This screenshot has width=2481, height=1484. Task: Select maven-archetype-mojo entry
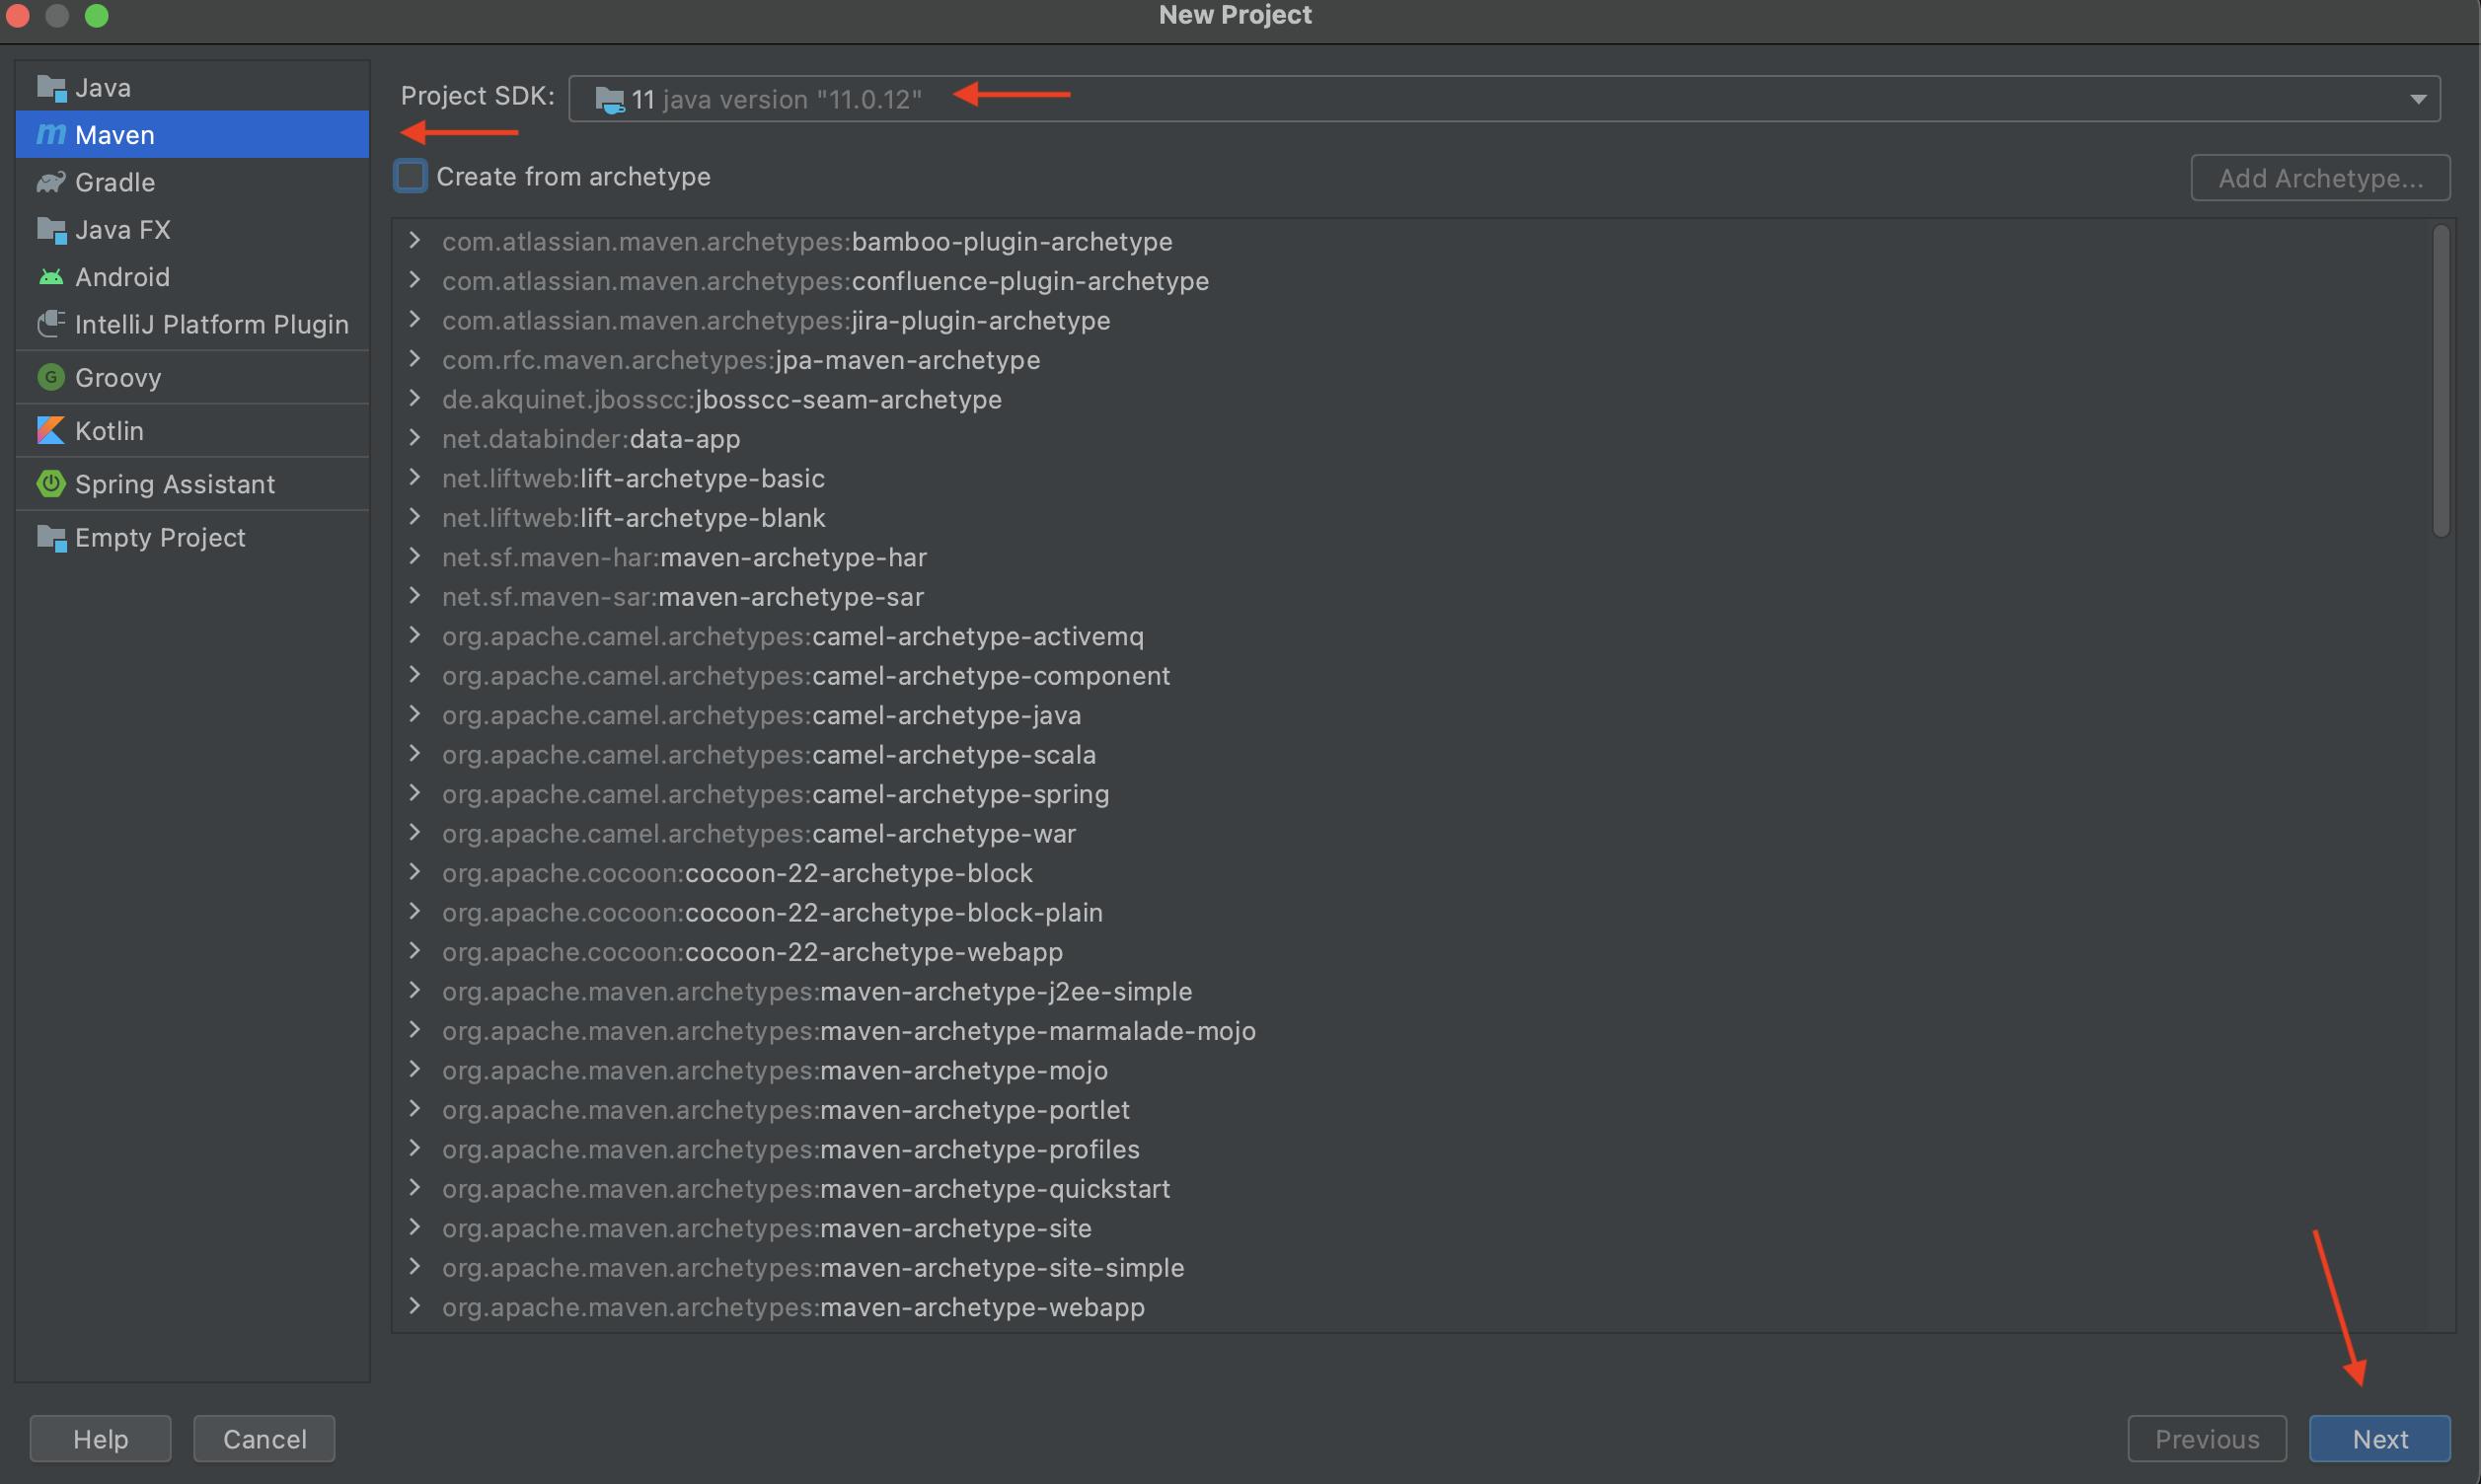pyautogui.click(x=775, y=1071)
